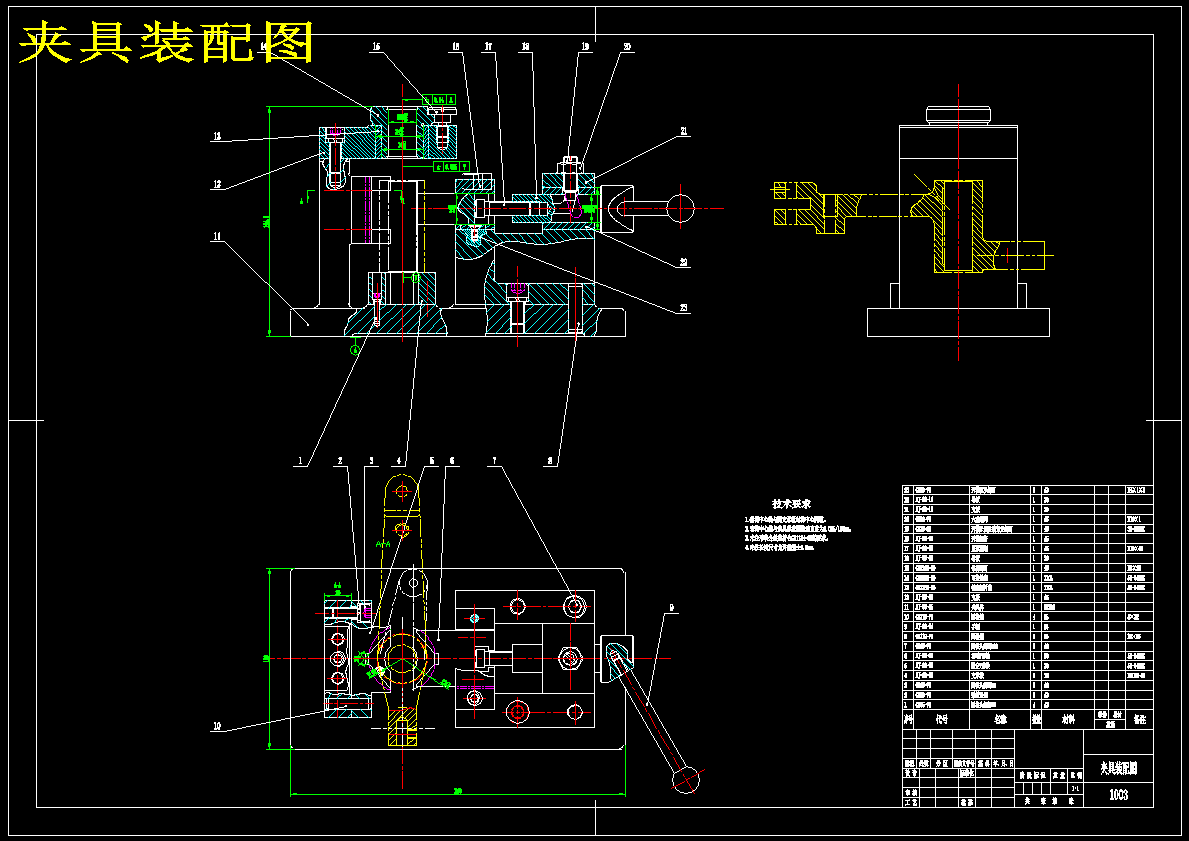Click the yellow title '夹具装配图'
The image size is (1189, 841).
point(166,42)
